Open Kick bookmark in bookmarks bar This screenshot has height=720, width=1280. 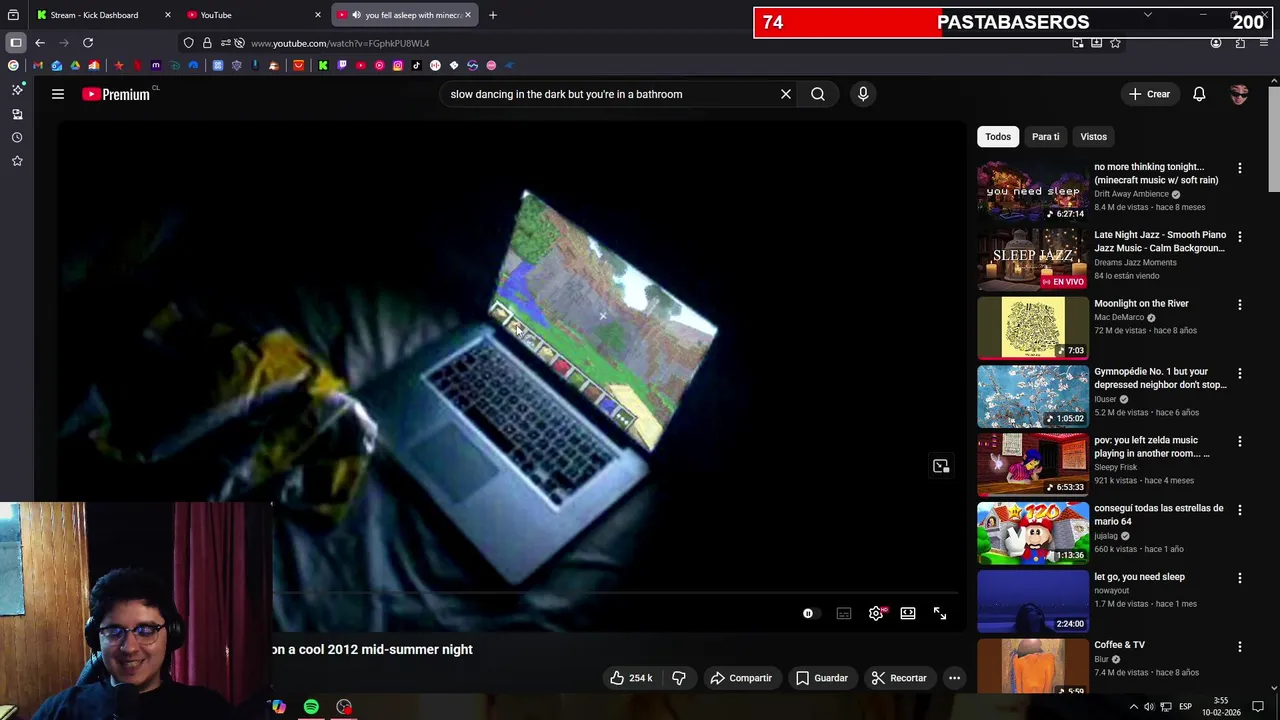(323, 65)
